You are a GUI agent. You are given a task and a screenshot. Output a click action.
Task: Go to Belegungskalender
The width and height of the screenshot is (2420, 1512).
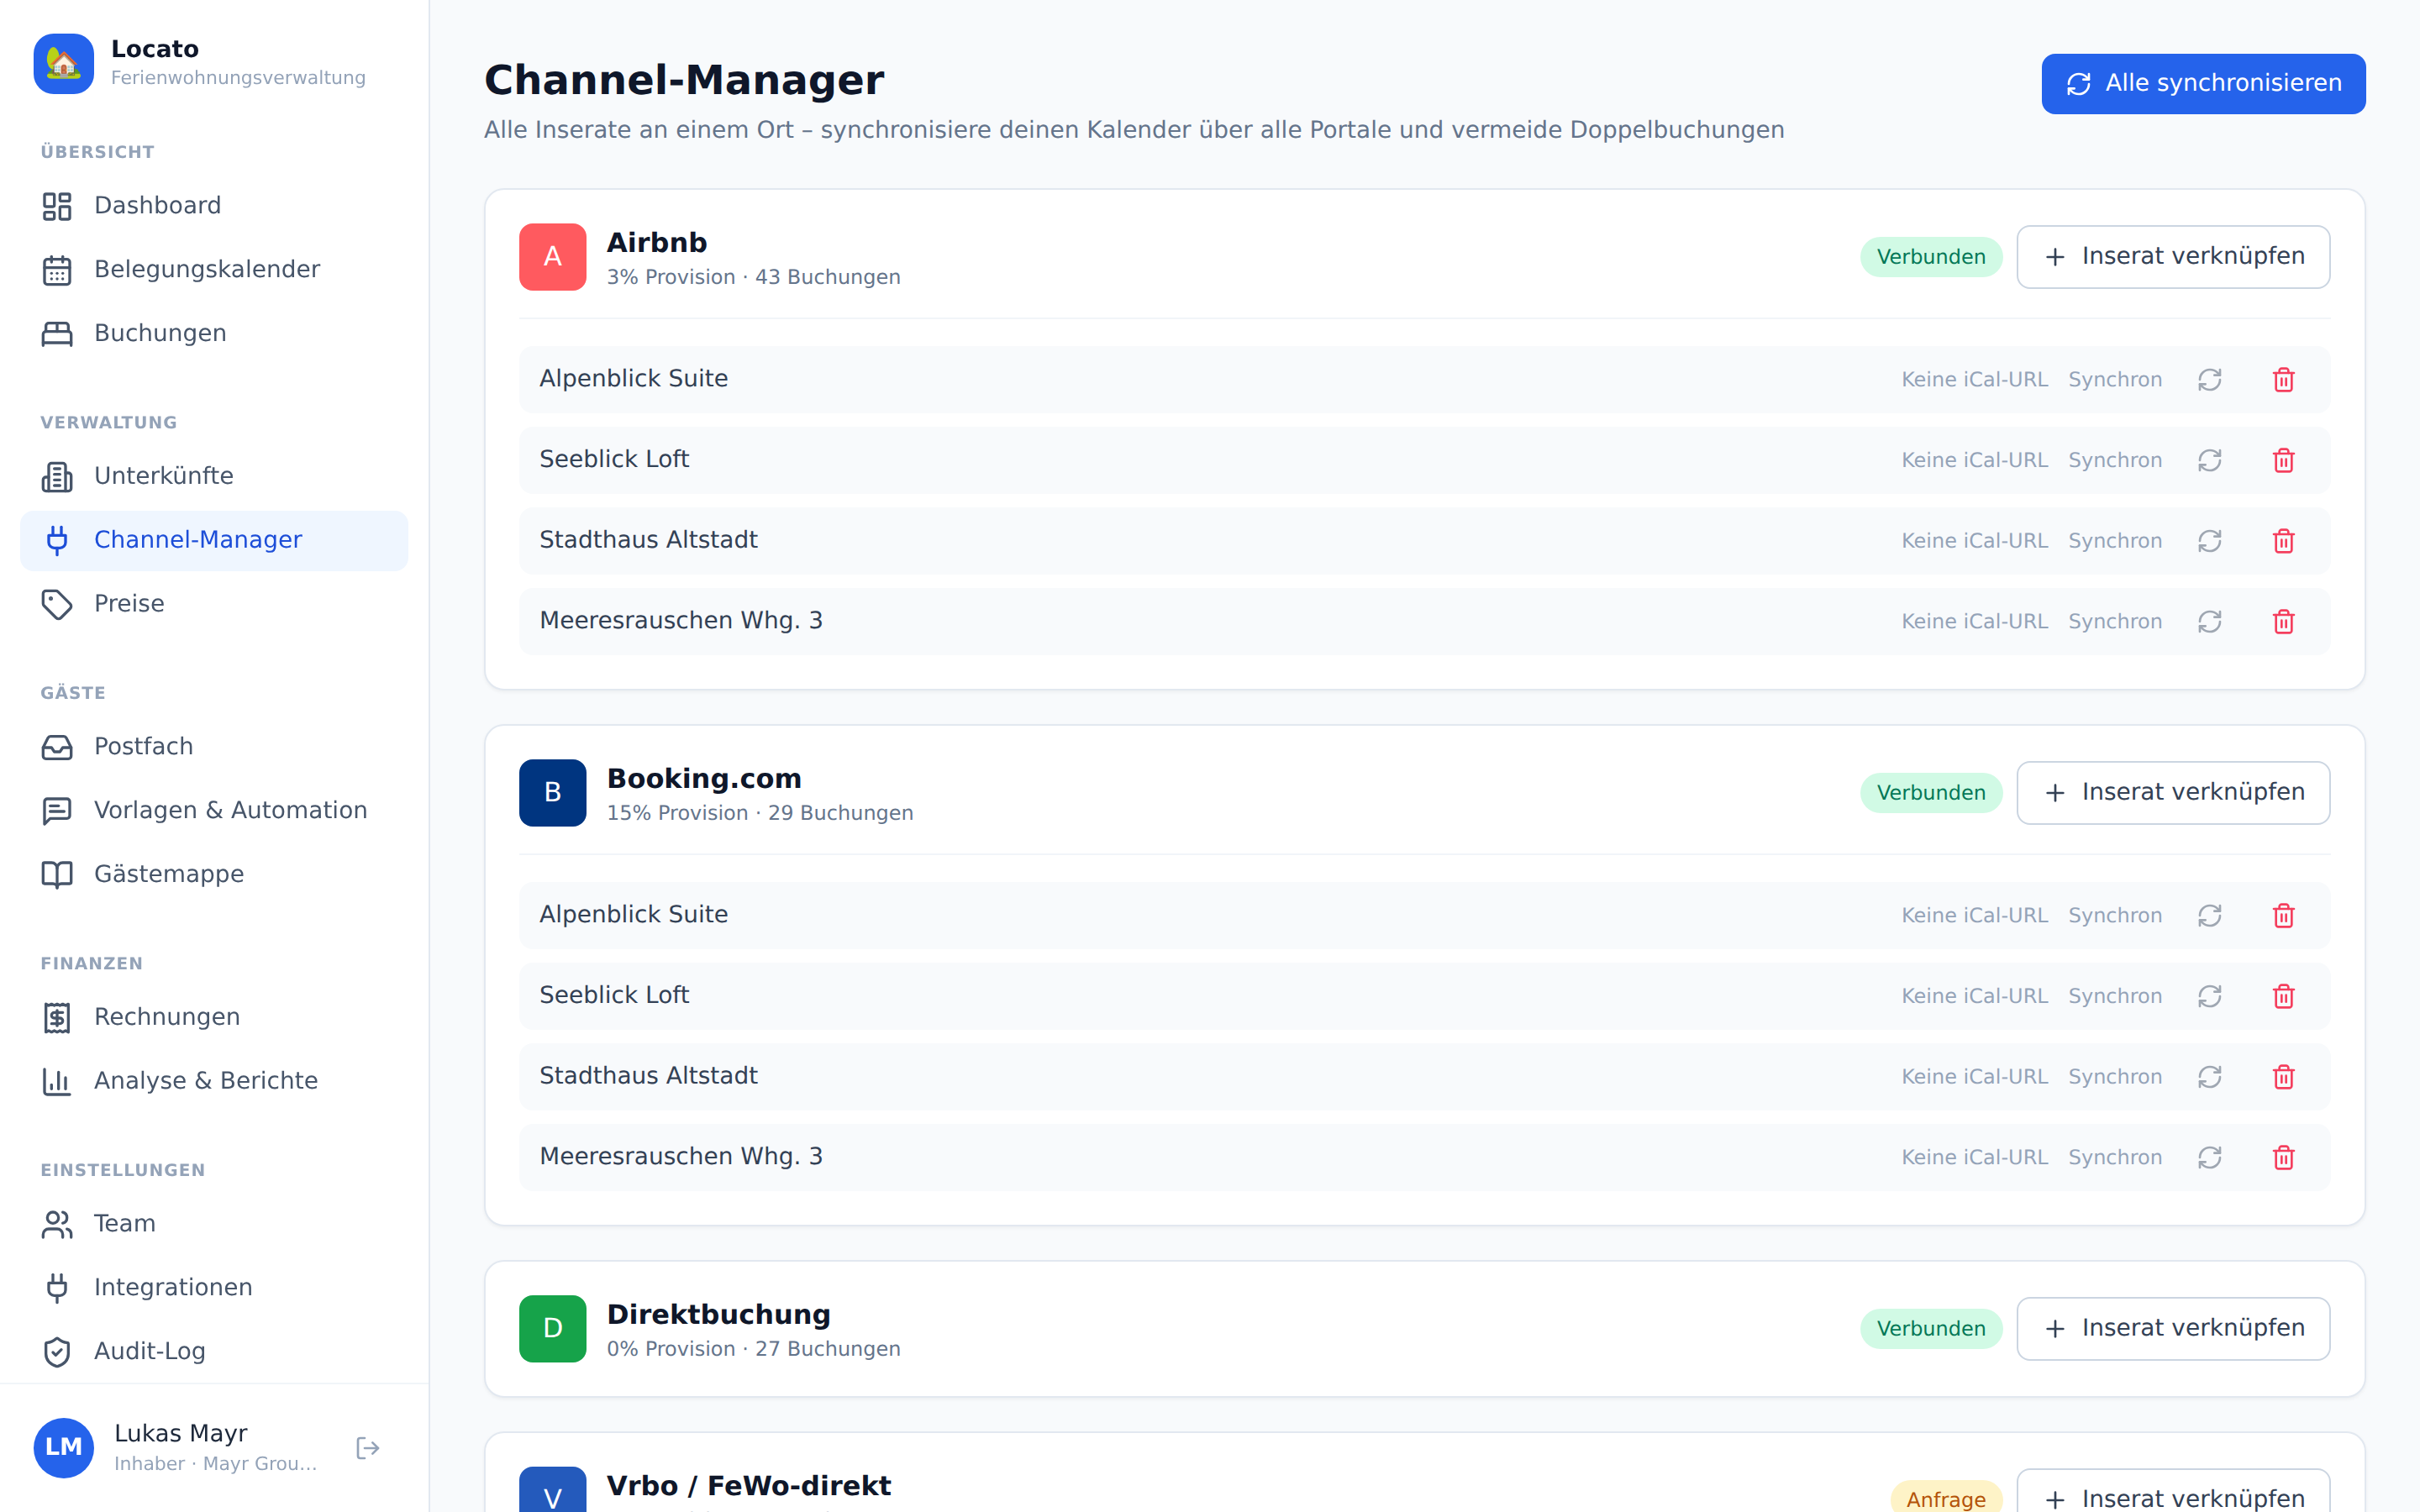click(x=214, y=270)
